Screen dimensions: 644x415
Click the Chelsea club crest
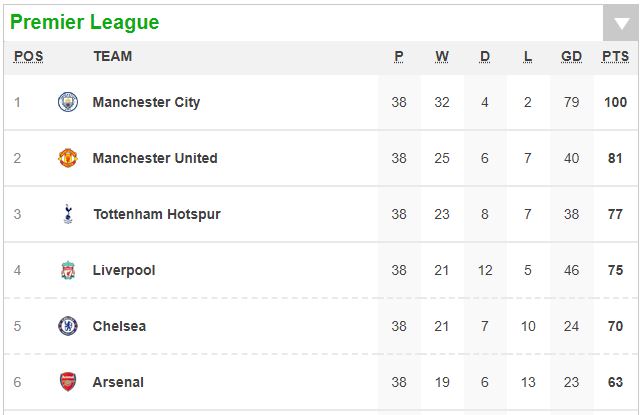pos(67,326)
